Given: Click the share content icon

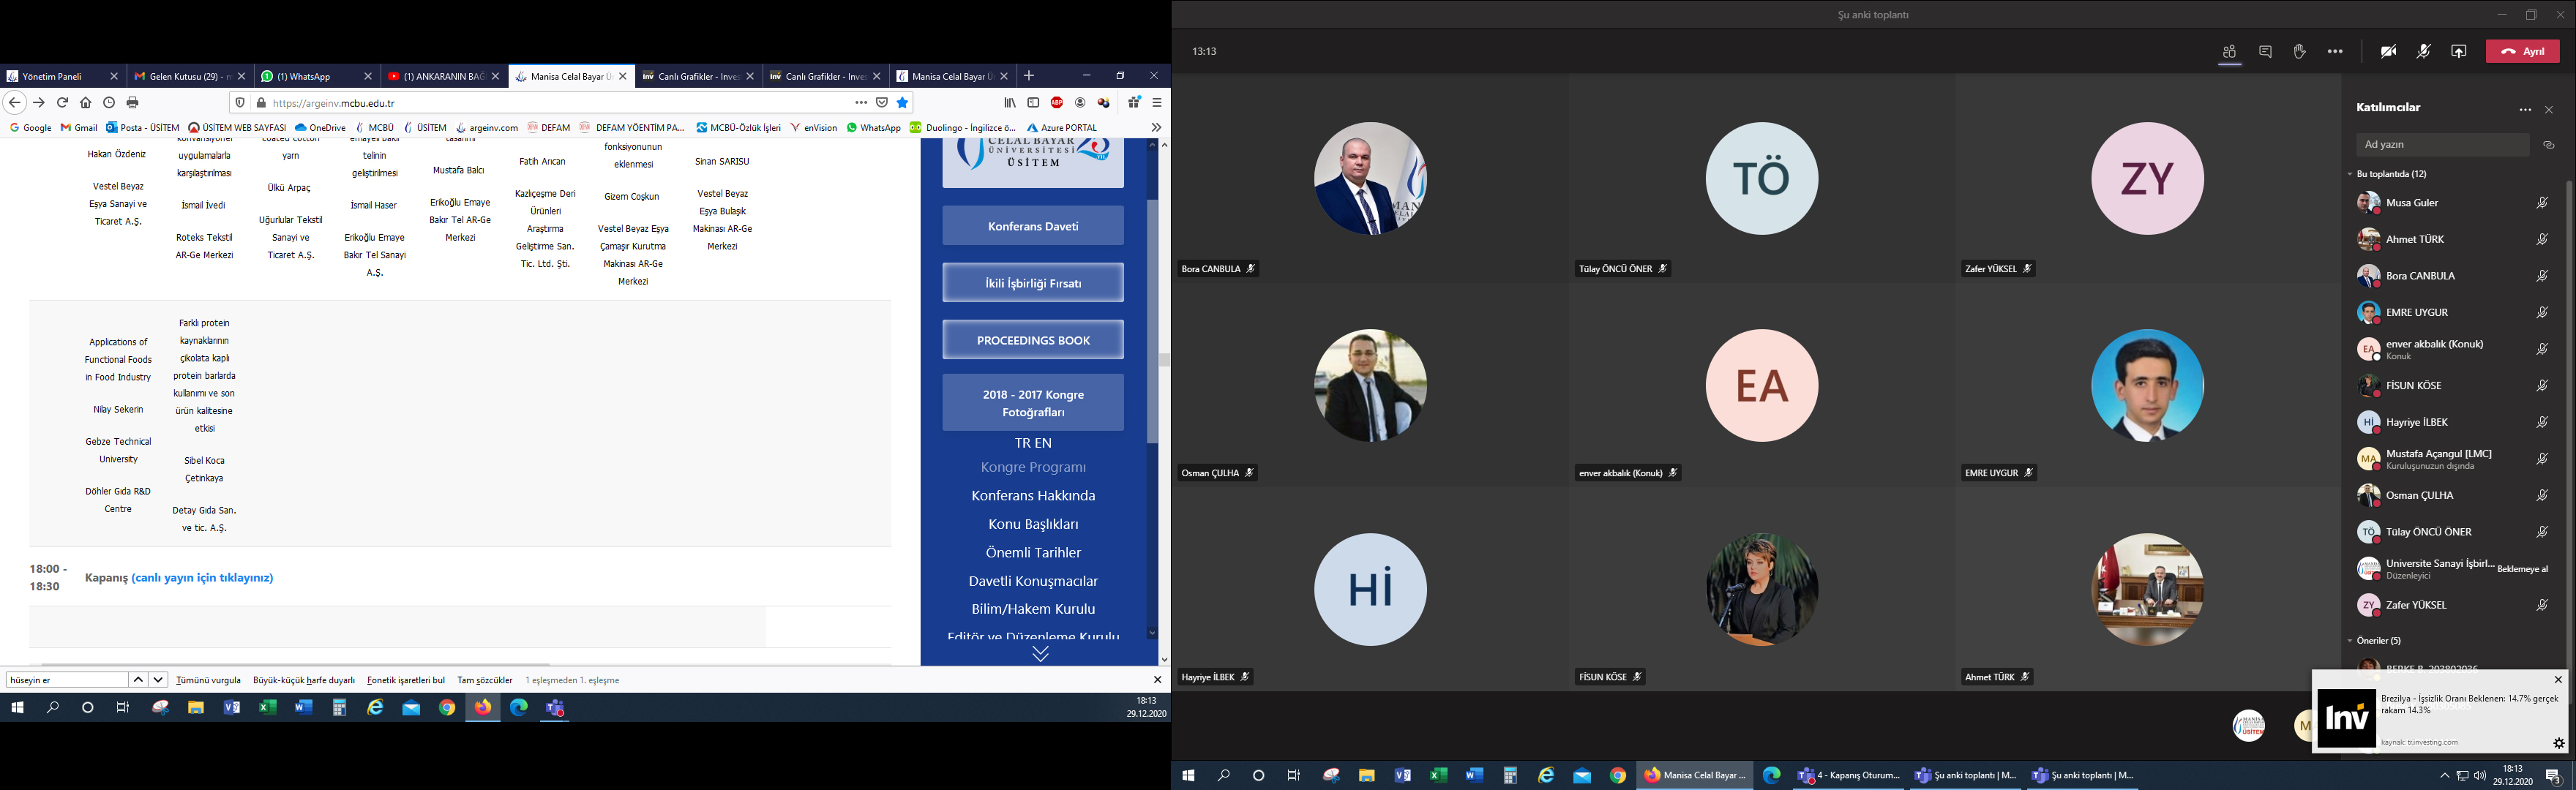Looking at the screenshot, I should 2458,52.
